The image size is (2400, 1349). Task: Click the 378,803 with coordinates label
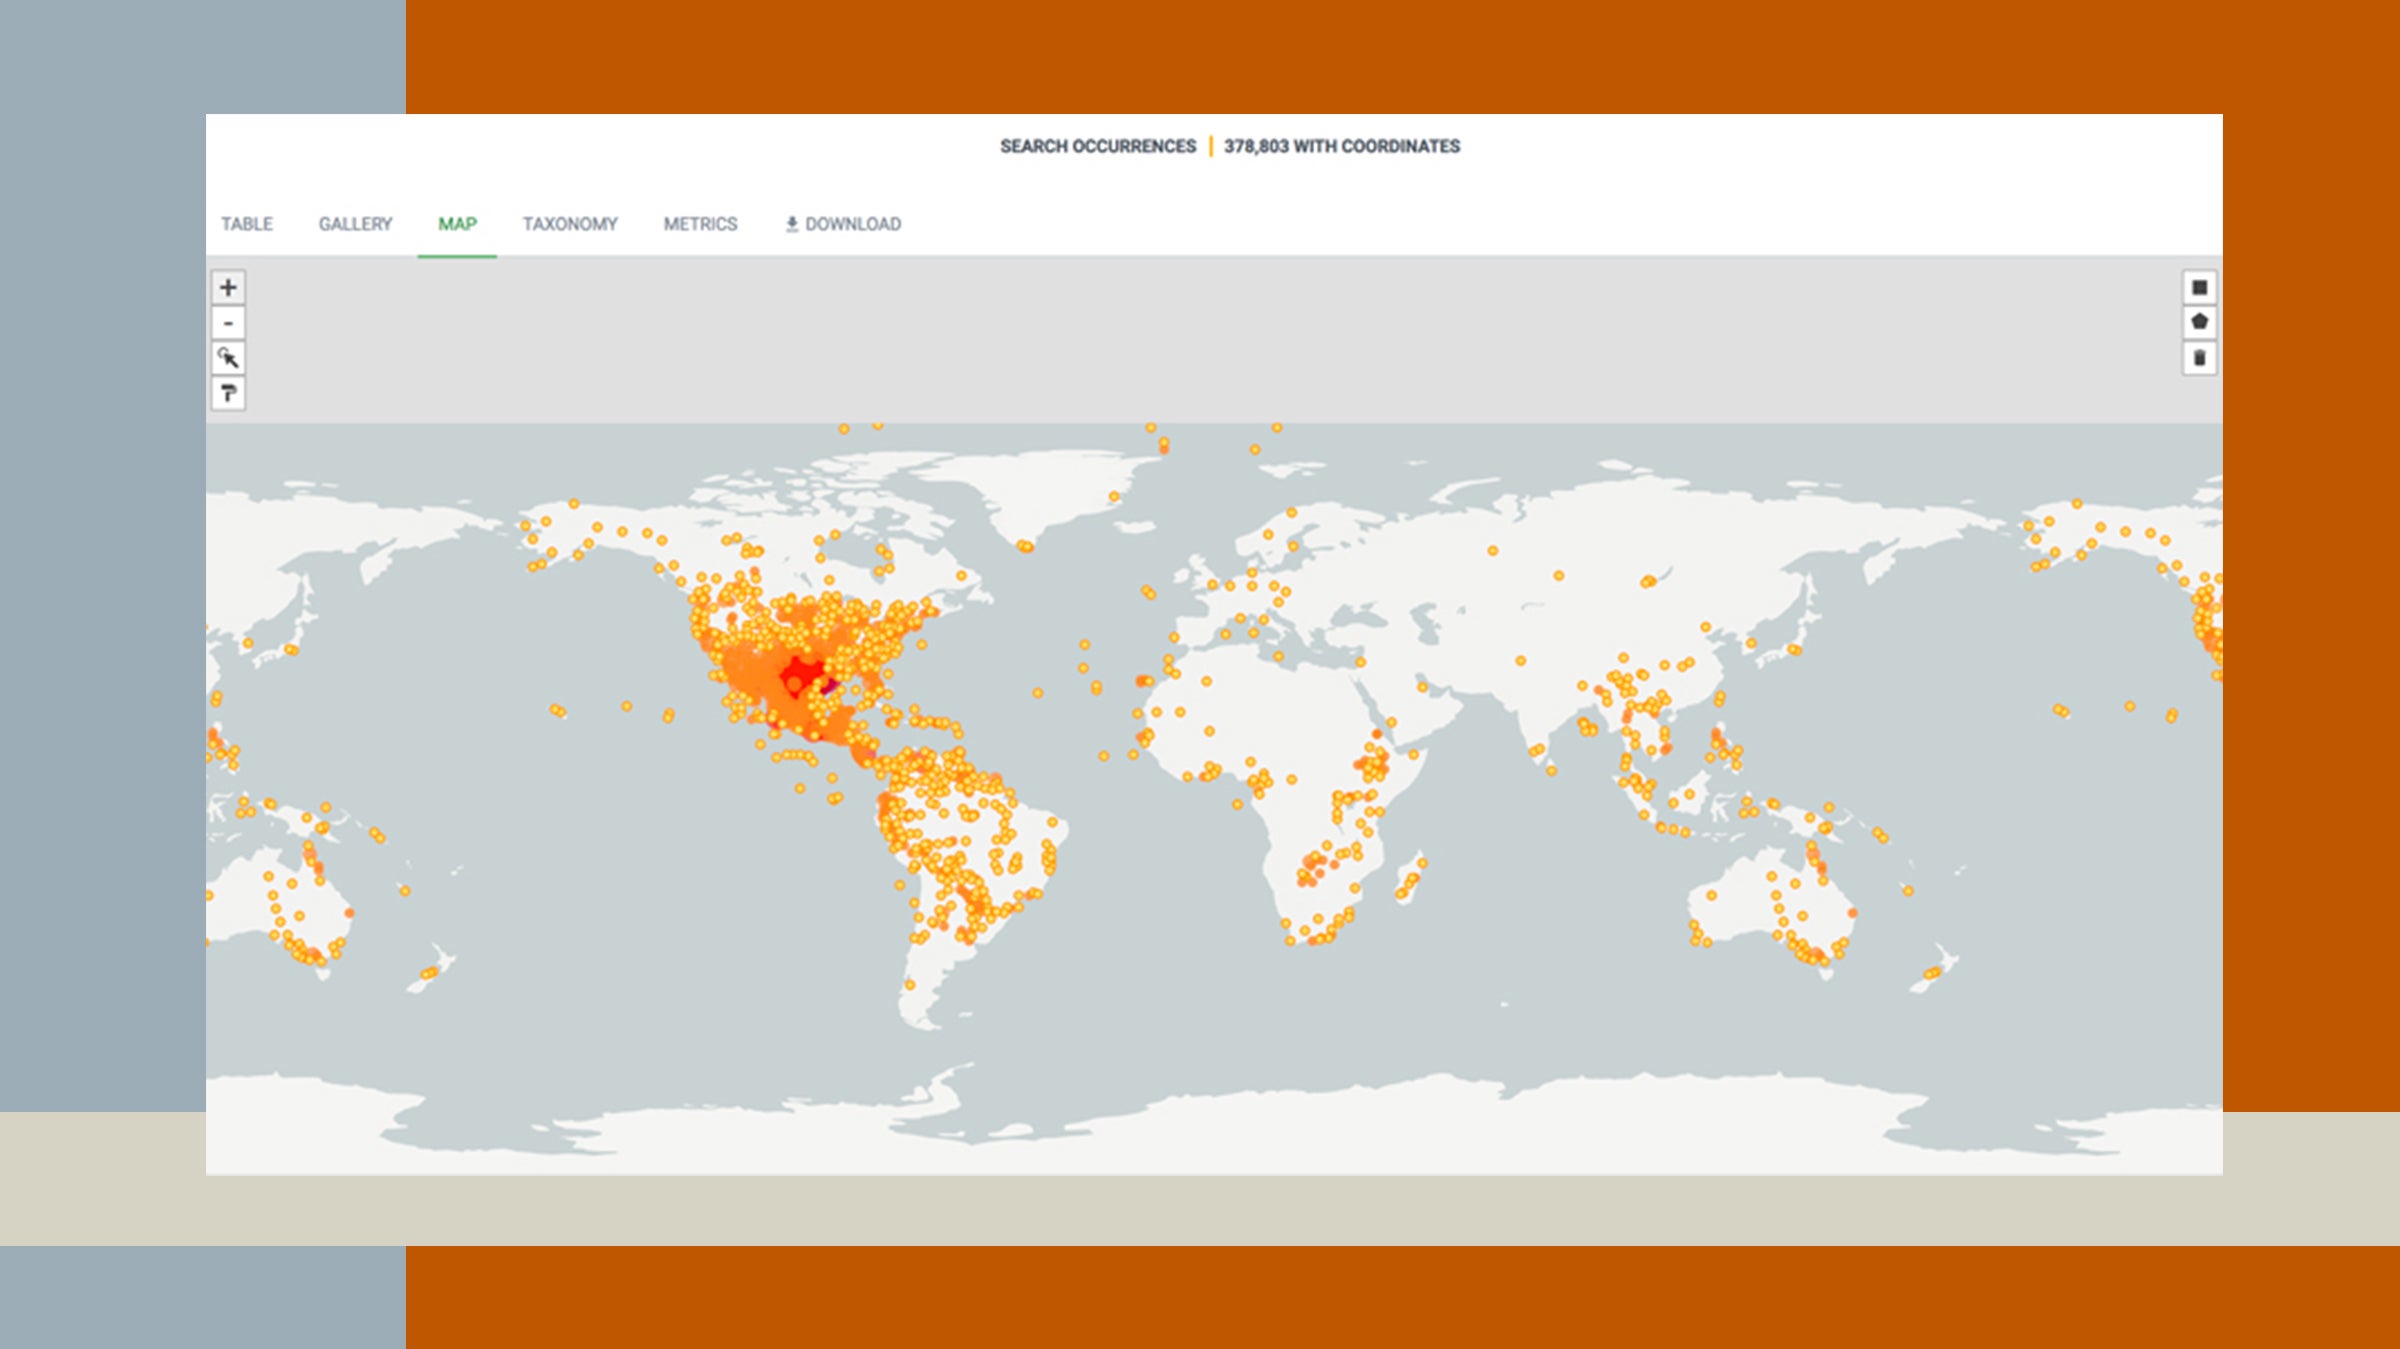point(1342,146)
